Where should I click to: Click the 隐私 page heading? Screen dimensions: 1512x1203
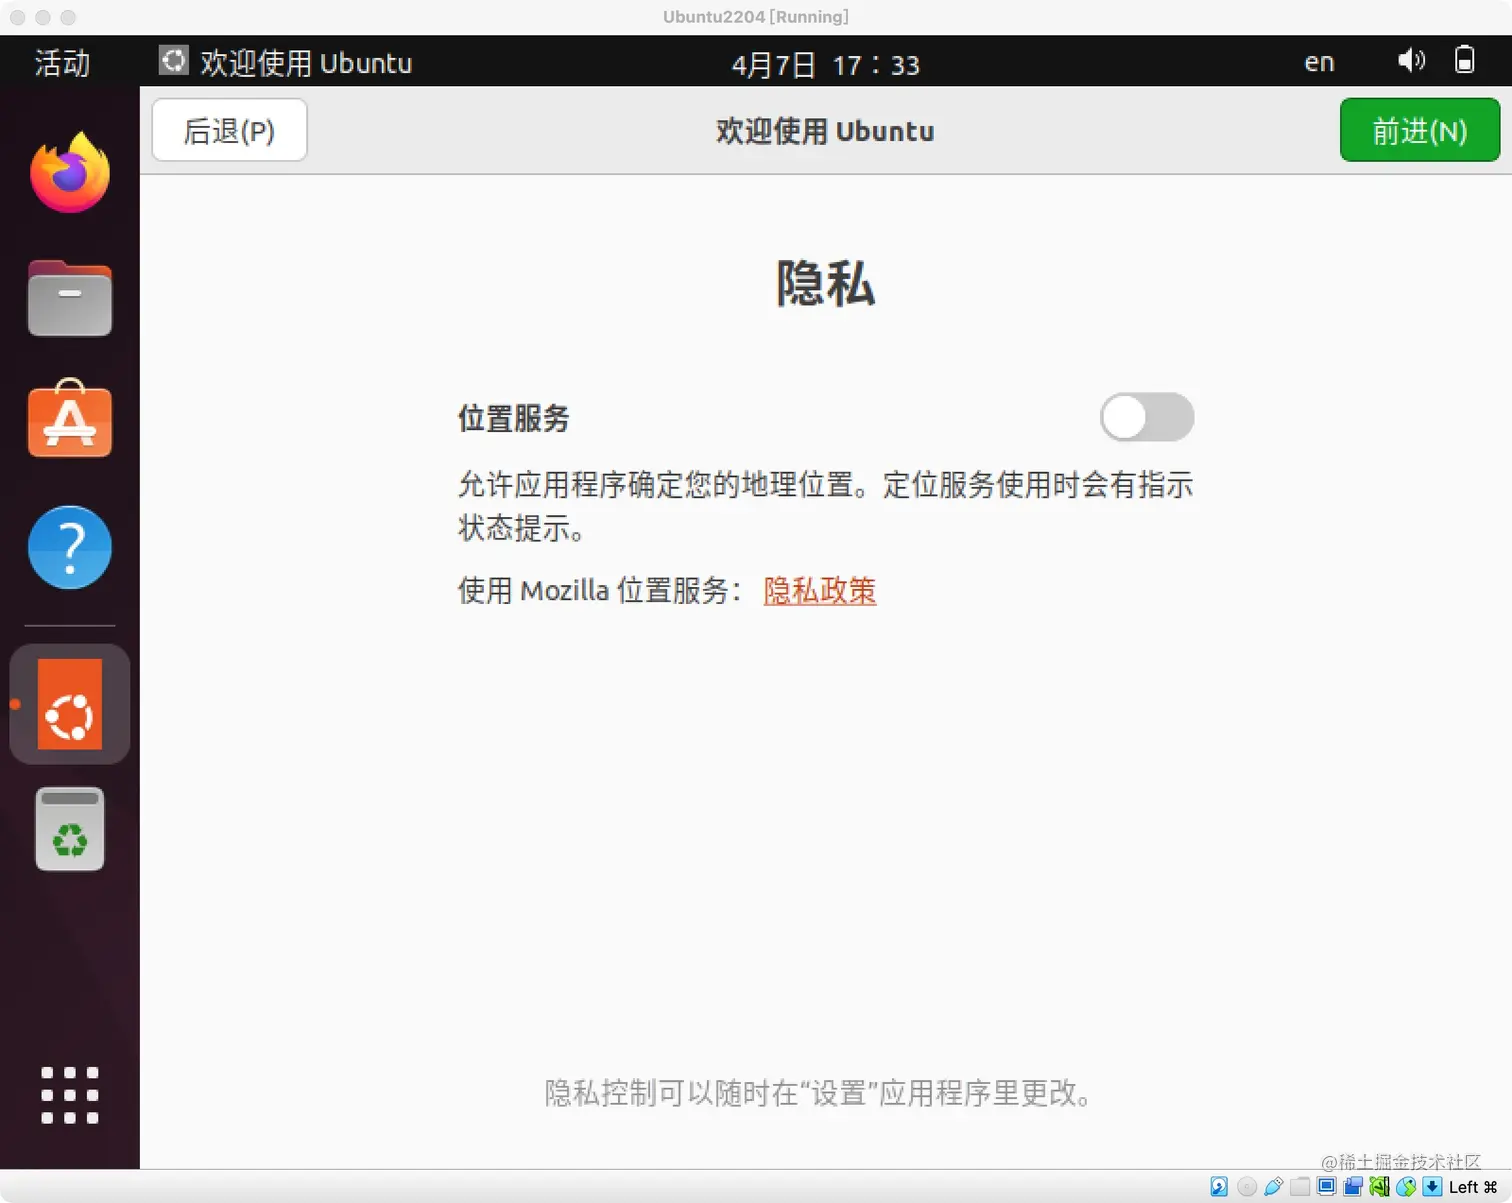pyautogui.click(x=825, y=283)
